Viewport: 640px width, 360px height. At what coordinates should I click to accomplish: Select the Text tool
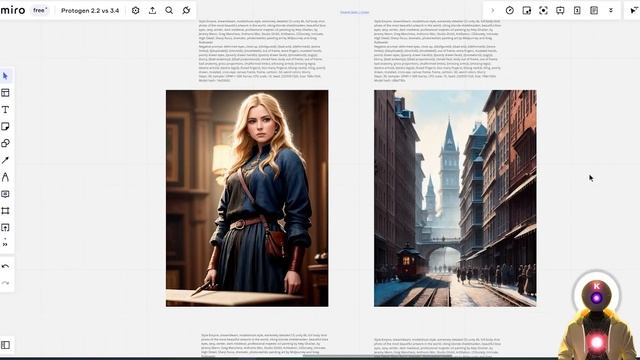(5, 109)
